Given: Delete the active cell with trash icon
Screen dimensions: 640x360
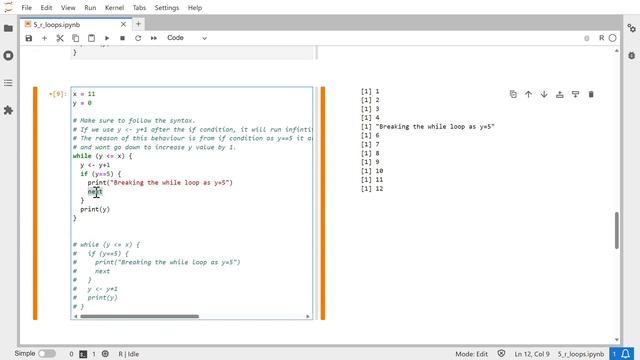Looking at the screenshot, I should (x=591, y=94).
